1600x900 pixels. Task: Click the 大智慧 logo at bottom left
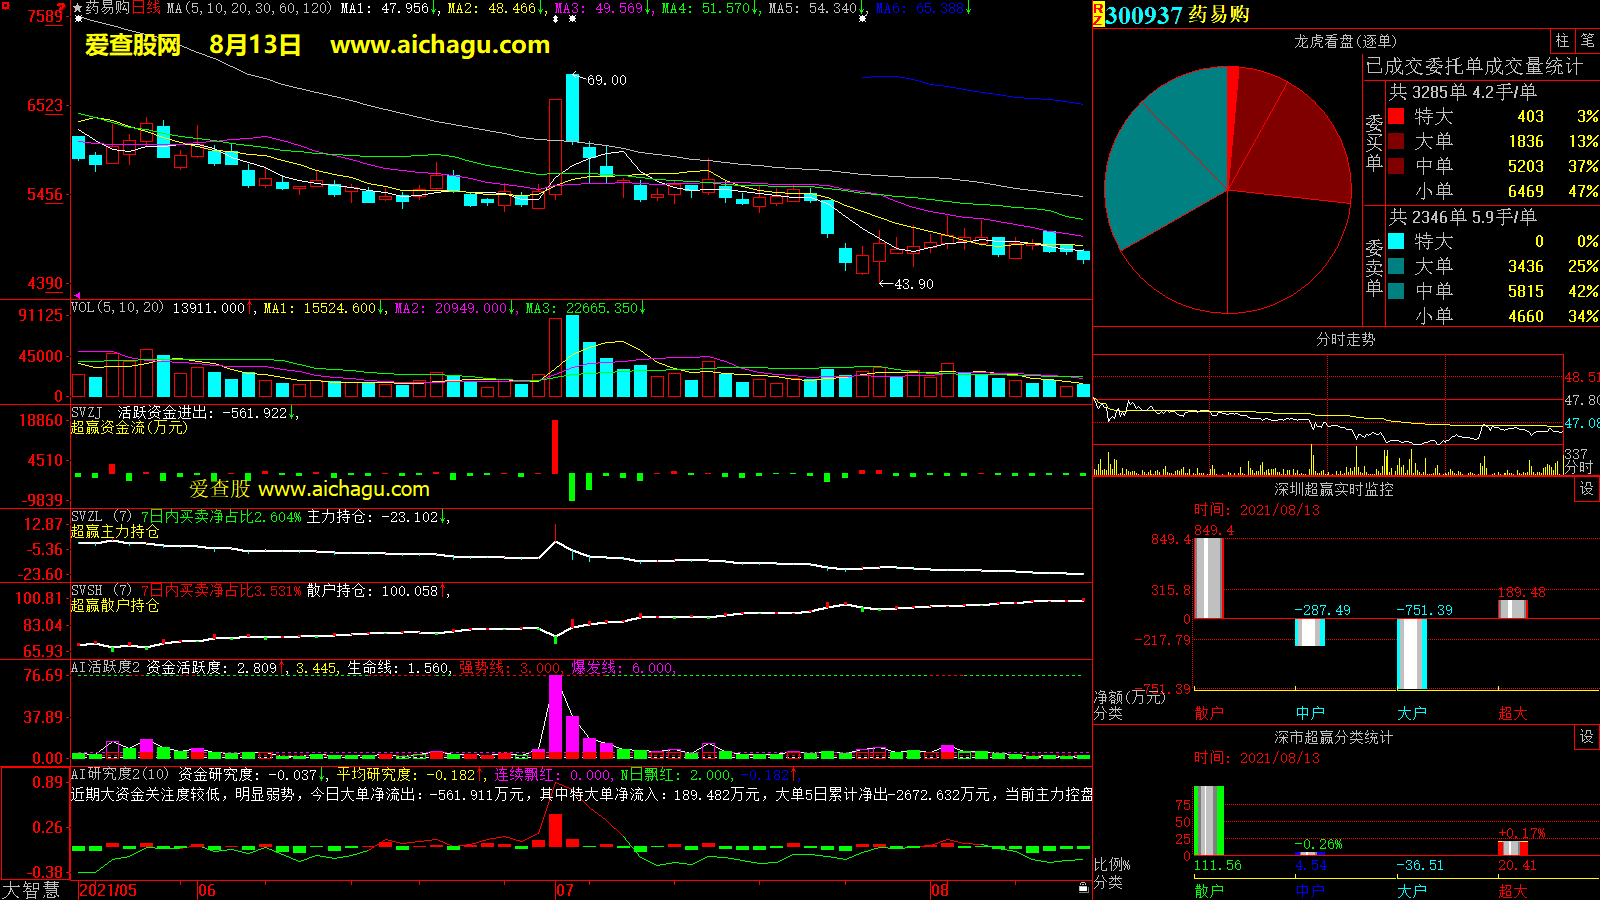30,890
